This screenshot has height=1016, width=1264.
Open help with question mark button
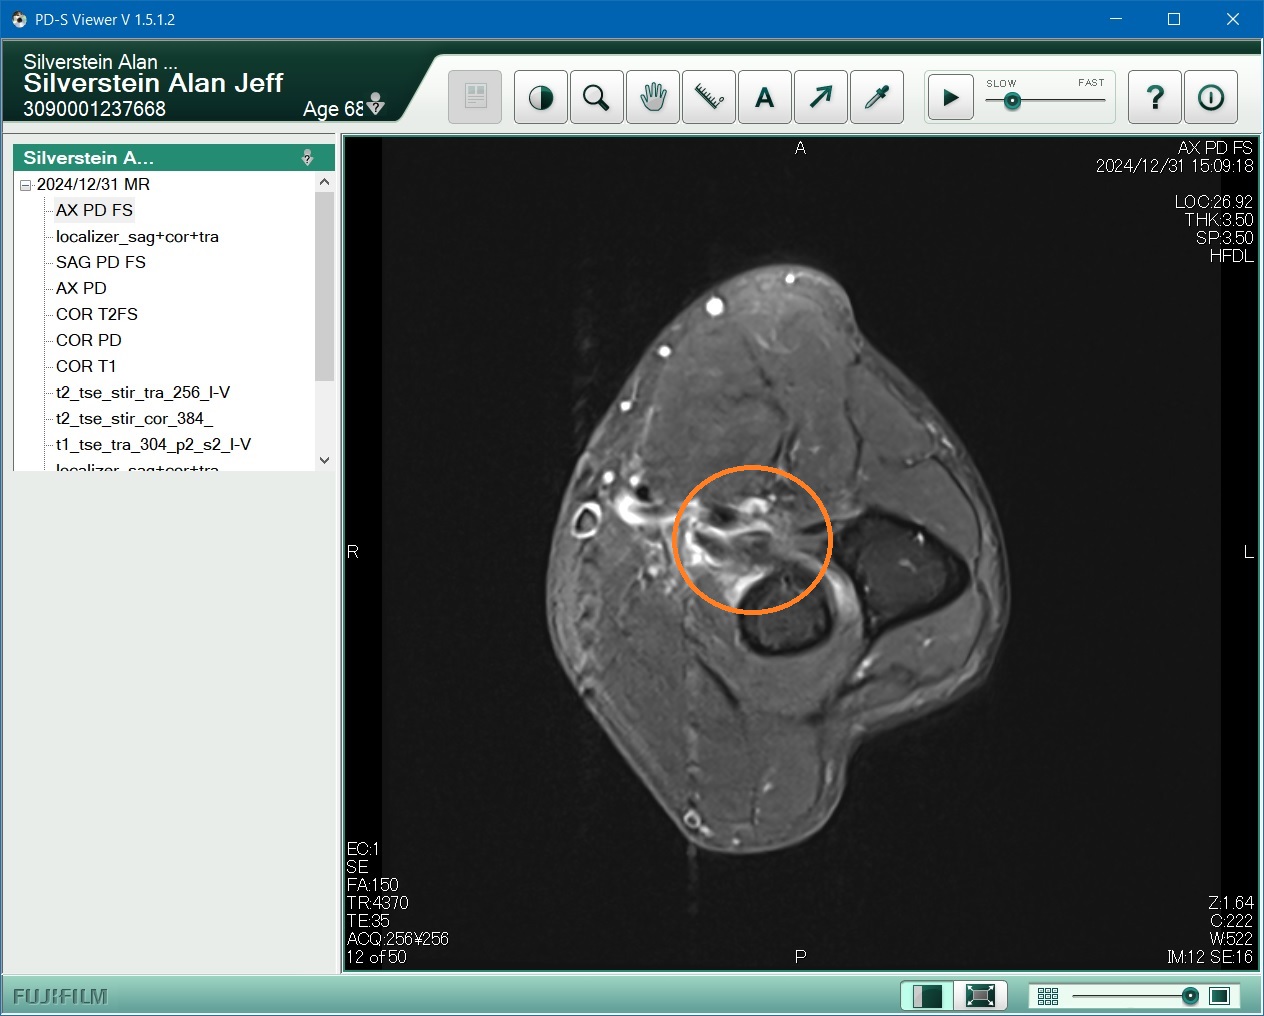tap(1155, 97)
